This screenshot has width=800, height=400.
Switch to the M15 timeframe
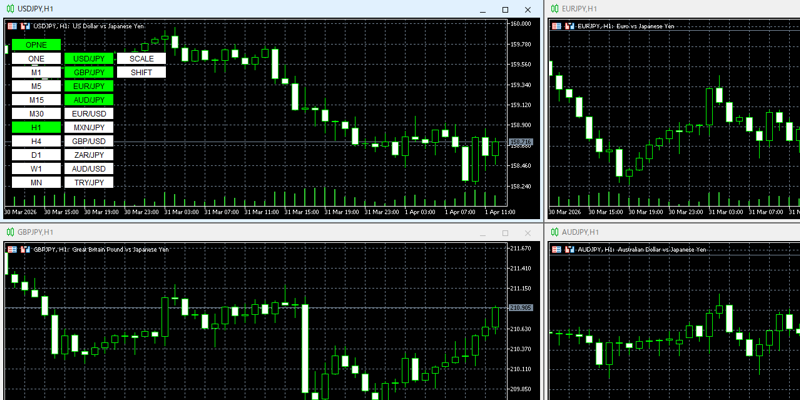pos(36,100)
